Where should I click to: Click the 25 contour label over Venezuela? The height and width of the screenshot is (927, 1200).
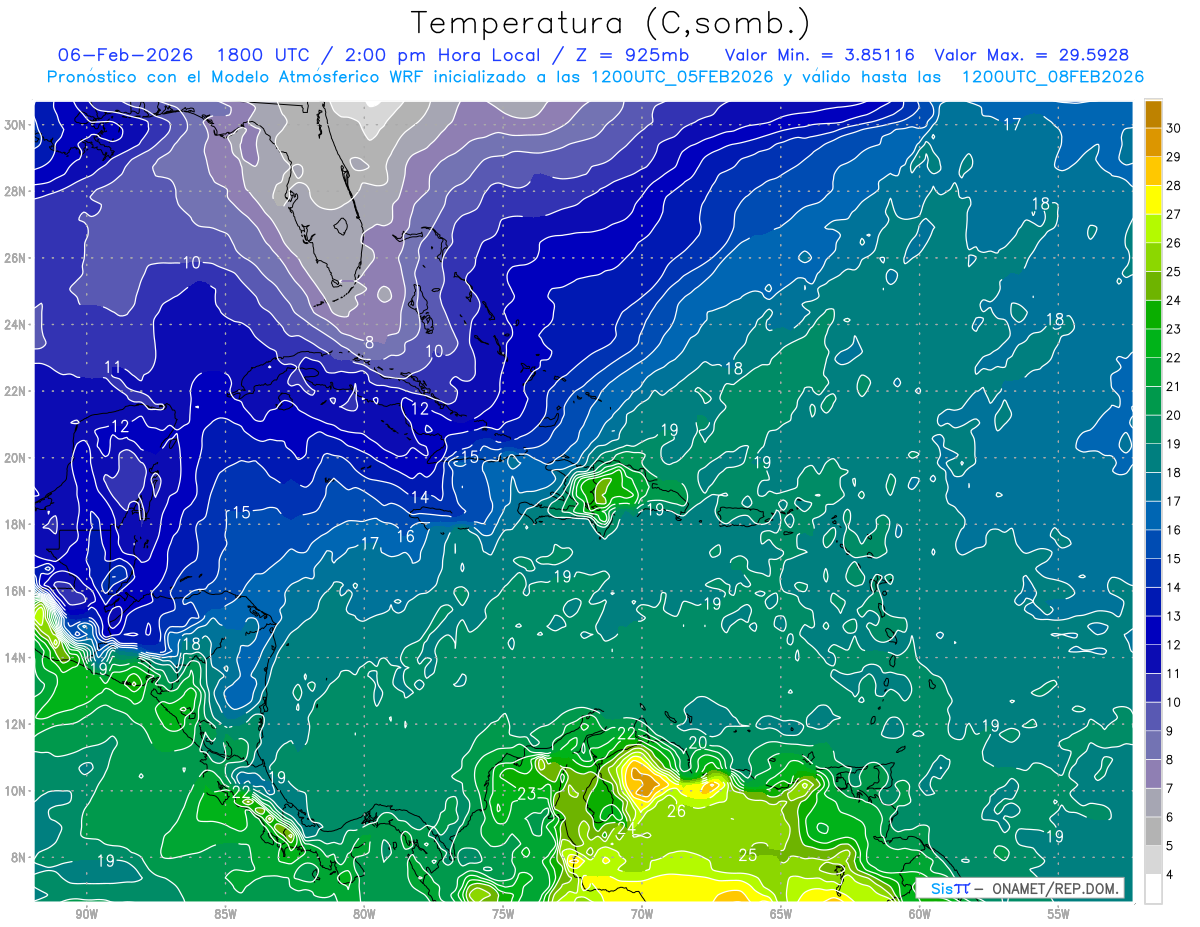coord(747,855)
